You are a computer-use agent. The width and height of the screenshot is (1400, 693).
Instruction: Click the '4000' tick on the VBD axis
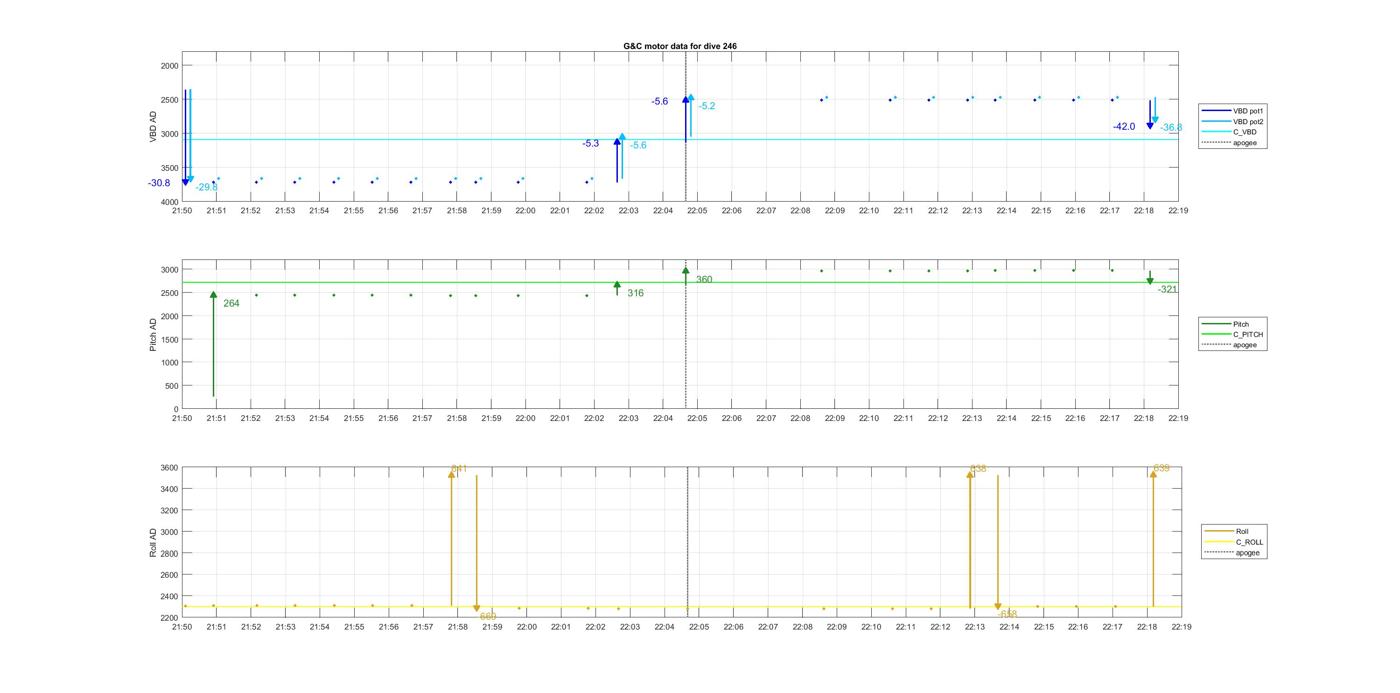point(170,202)
